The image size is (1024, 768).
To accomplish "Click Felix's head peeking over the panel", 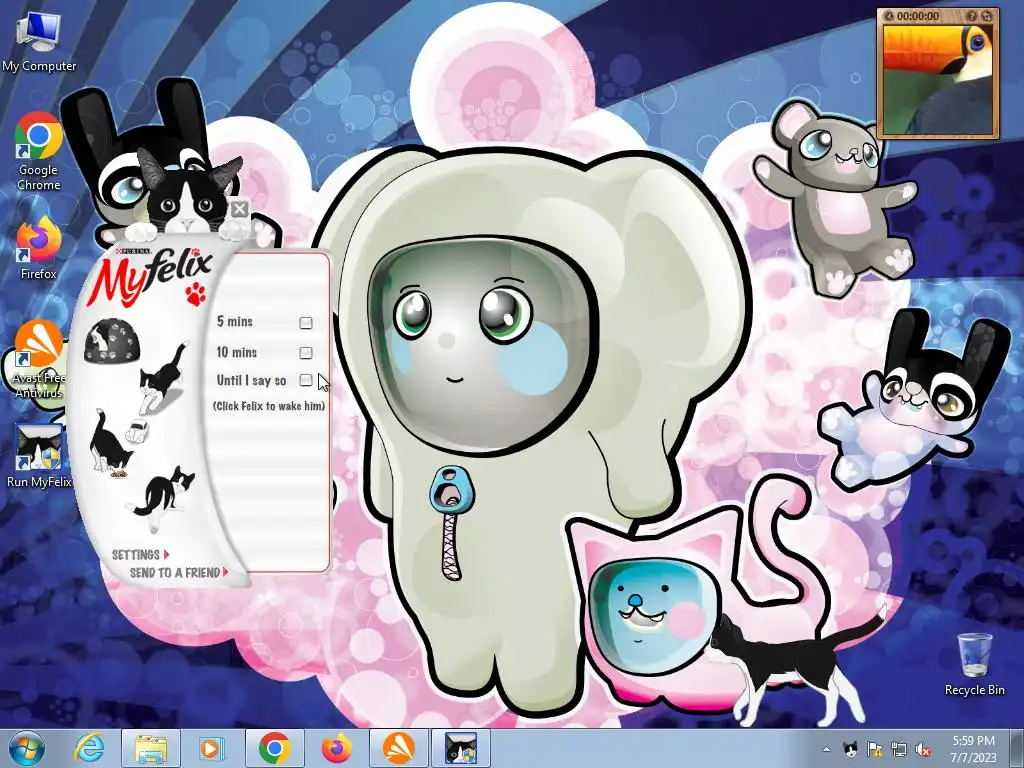I will pyautogui.click(x=187, y=195).
